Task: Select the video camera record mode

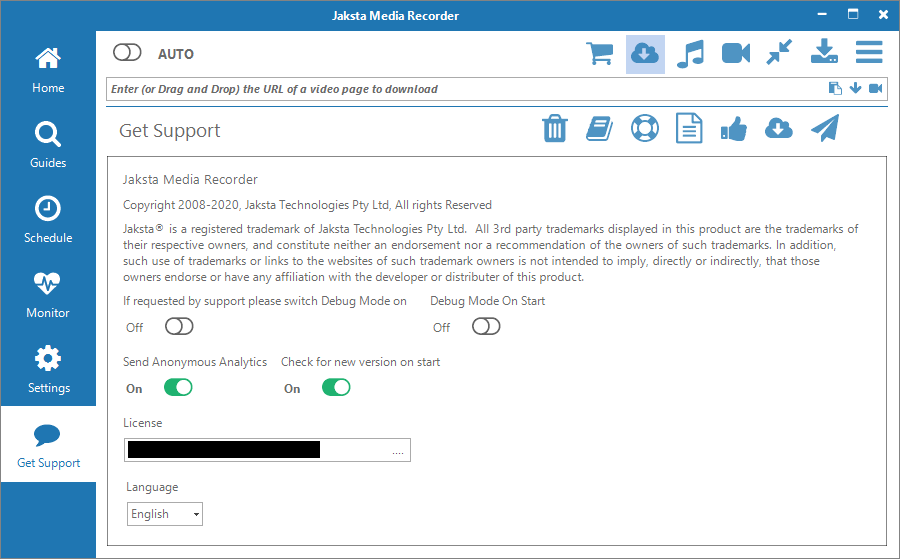Action: pos(736,54)
